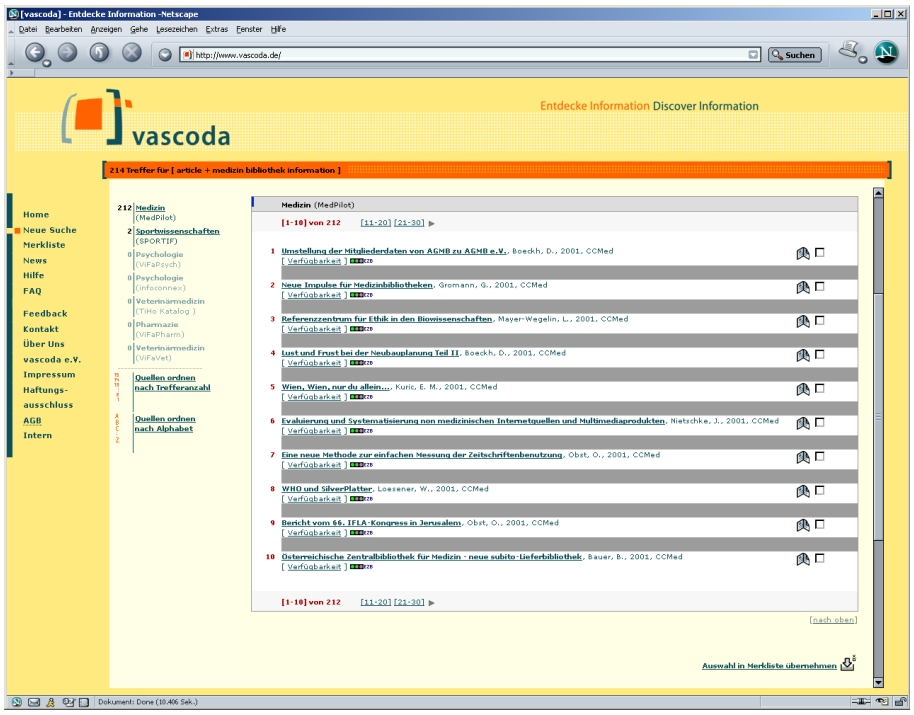The width and height of the screenshot is (914, 715).
Task: Click the vascoda logo
Action: 146,118
